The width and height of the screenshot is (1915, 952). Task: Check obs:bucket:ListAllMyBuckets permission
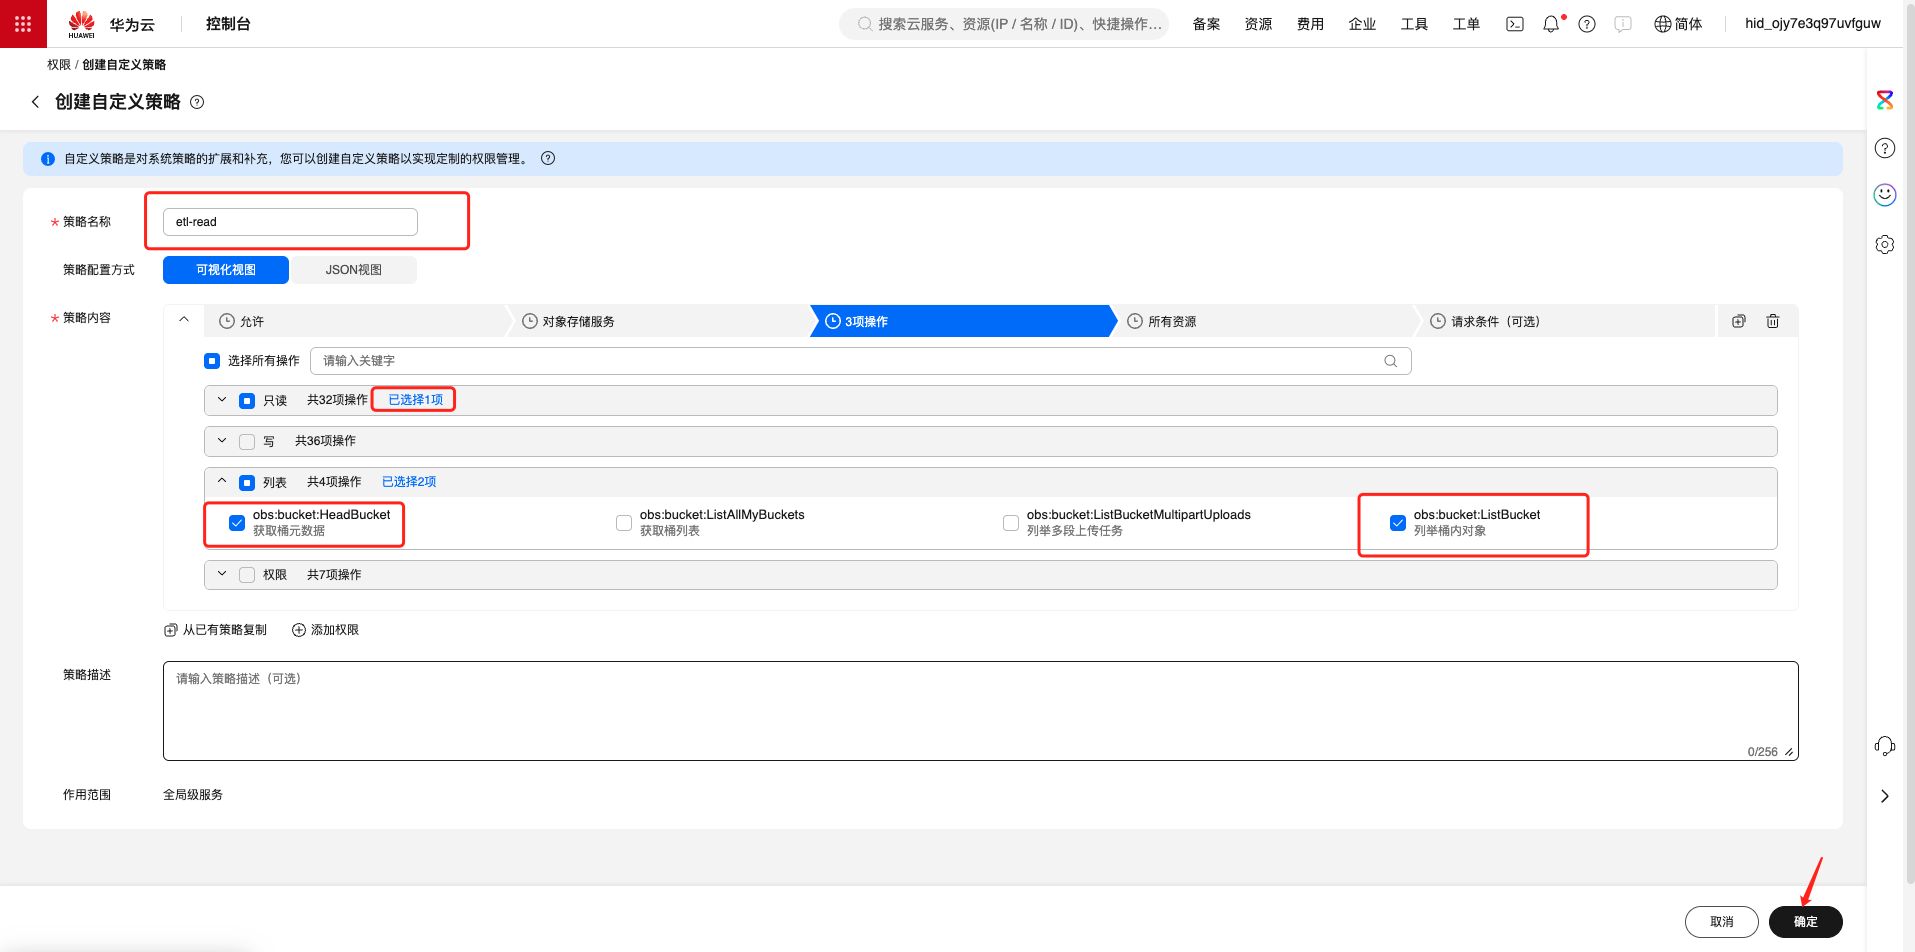coord(624,523)
